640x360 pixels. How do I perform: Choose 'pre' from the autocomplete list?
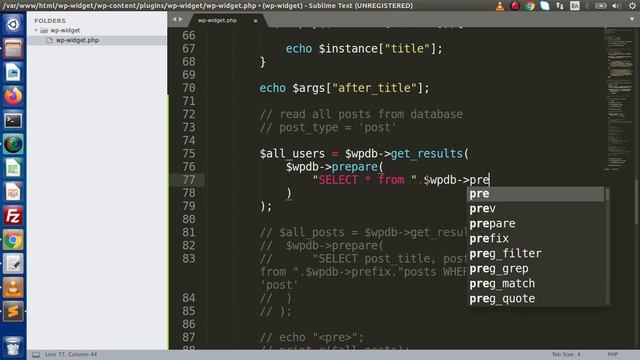click(536, 194)
